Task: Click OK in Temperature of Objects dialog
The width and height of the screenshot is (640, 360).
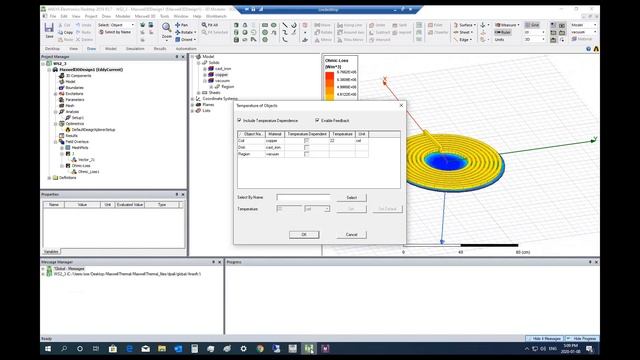Action: pos(304,235)
